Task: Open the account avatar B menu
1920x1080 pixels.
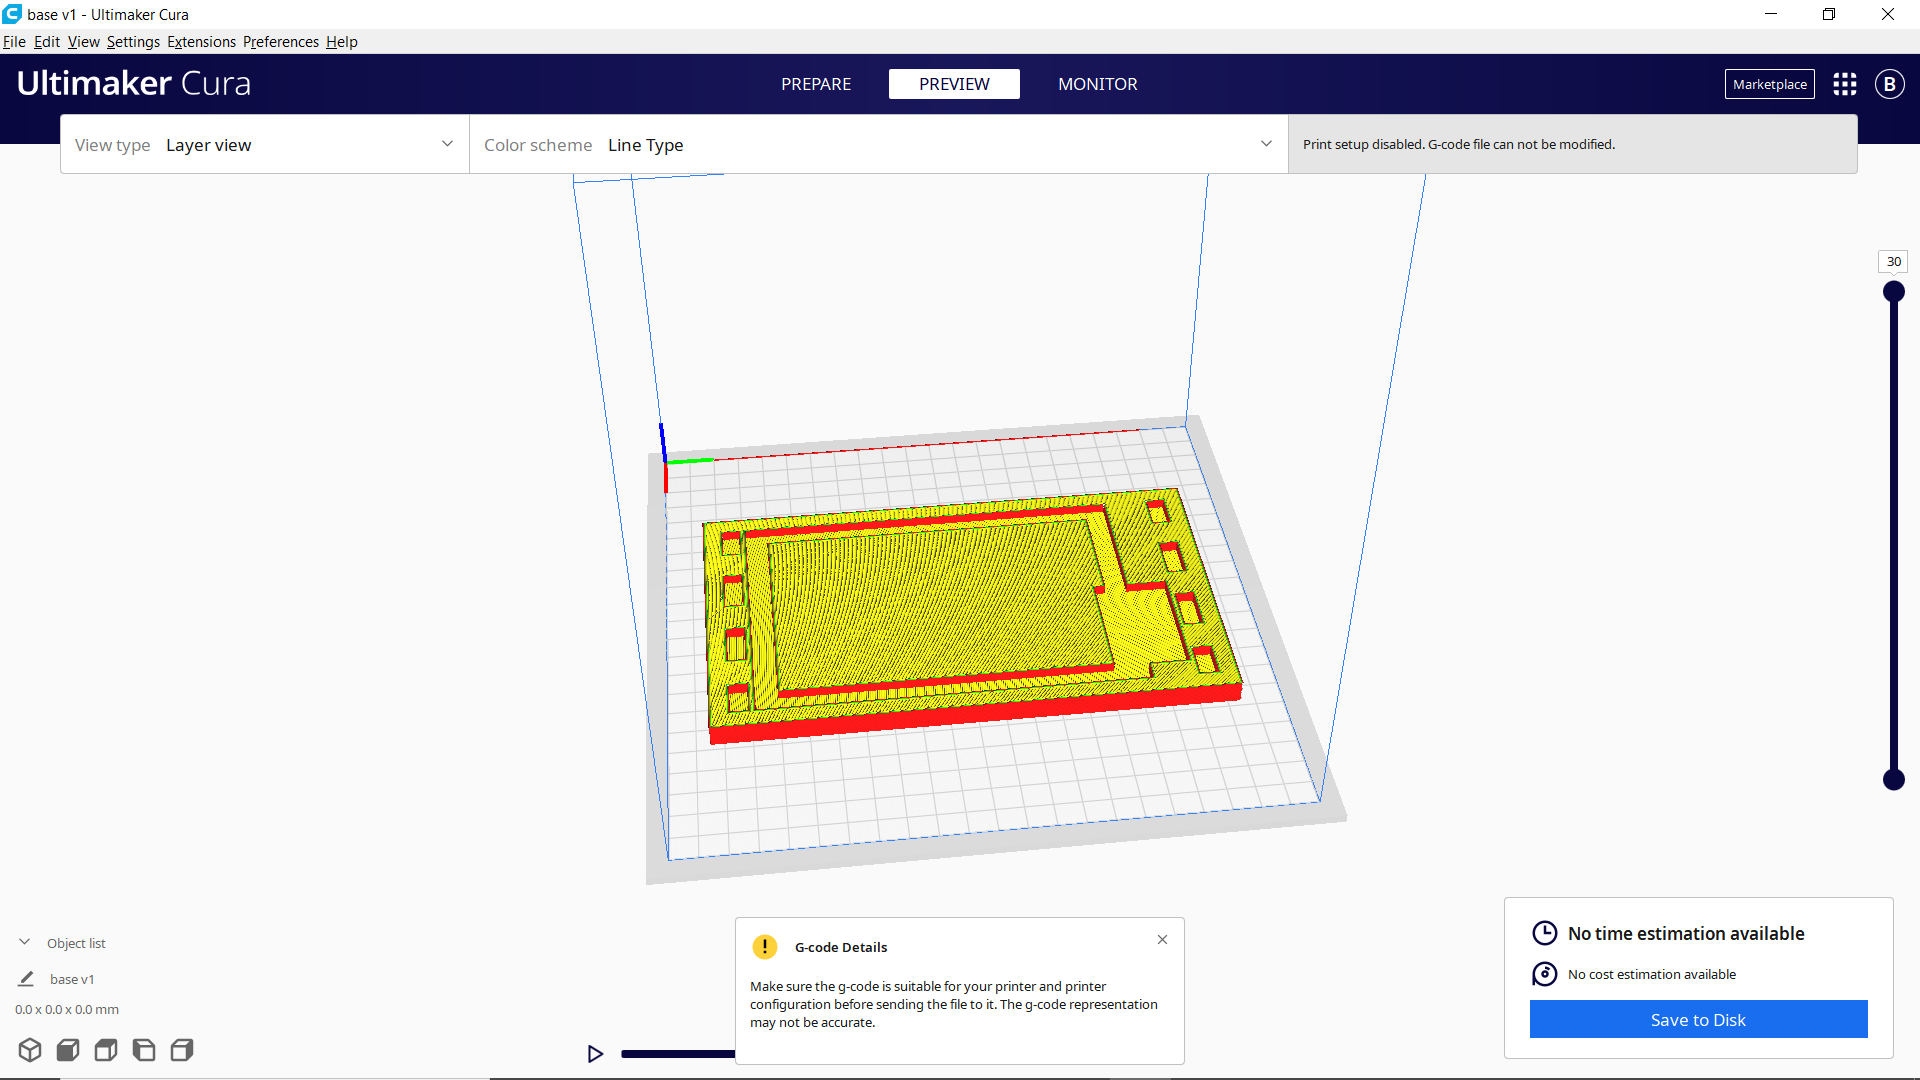Action: (1889, 84)
